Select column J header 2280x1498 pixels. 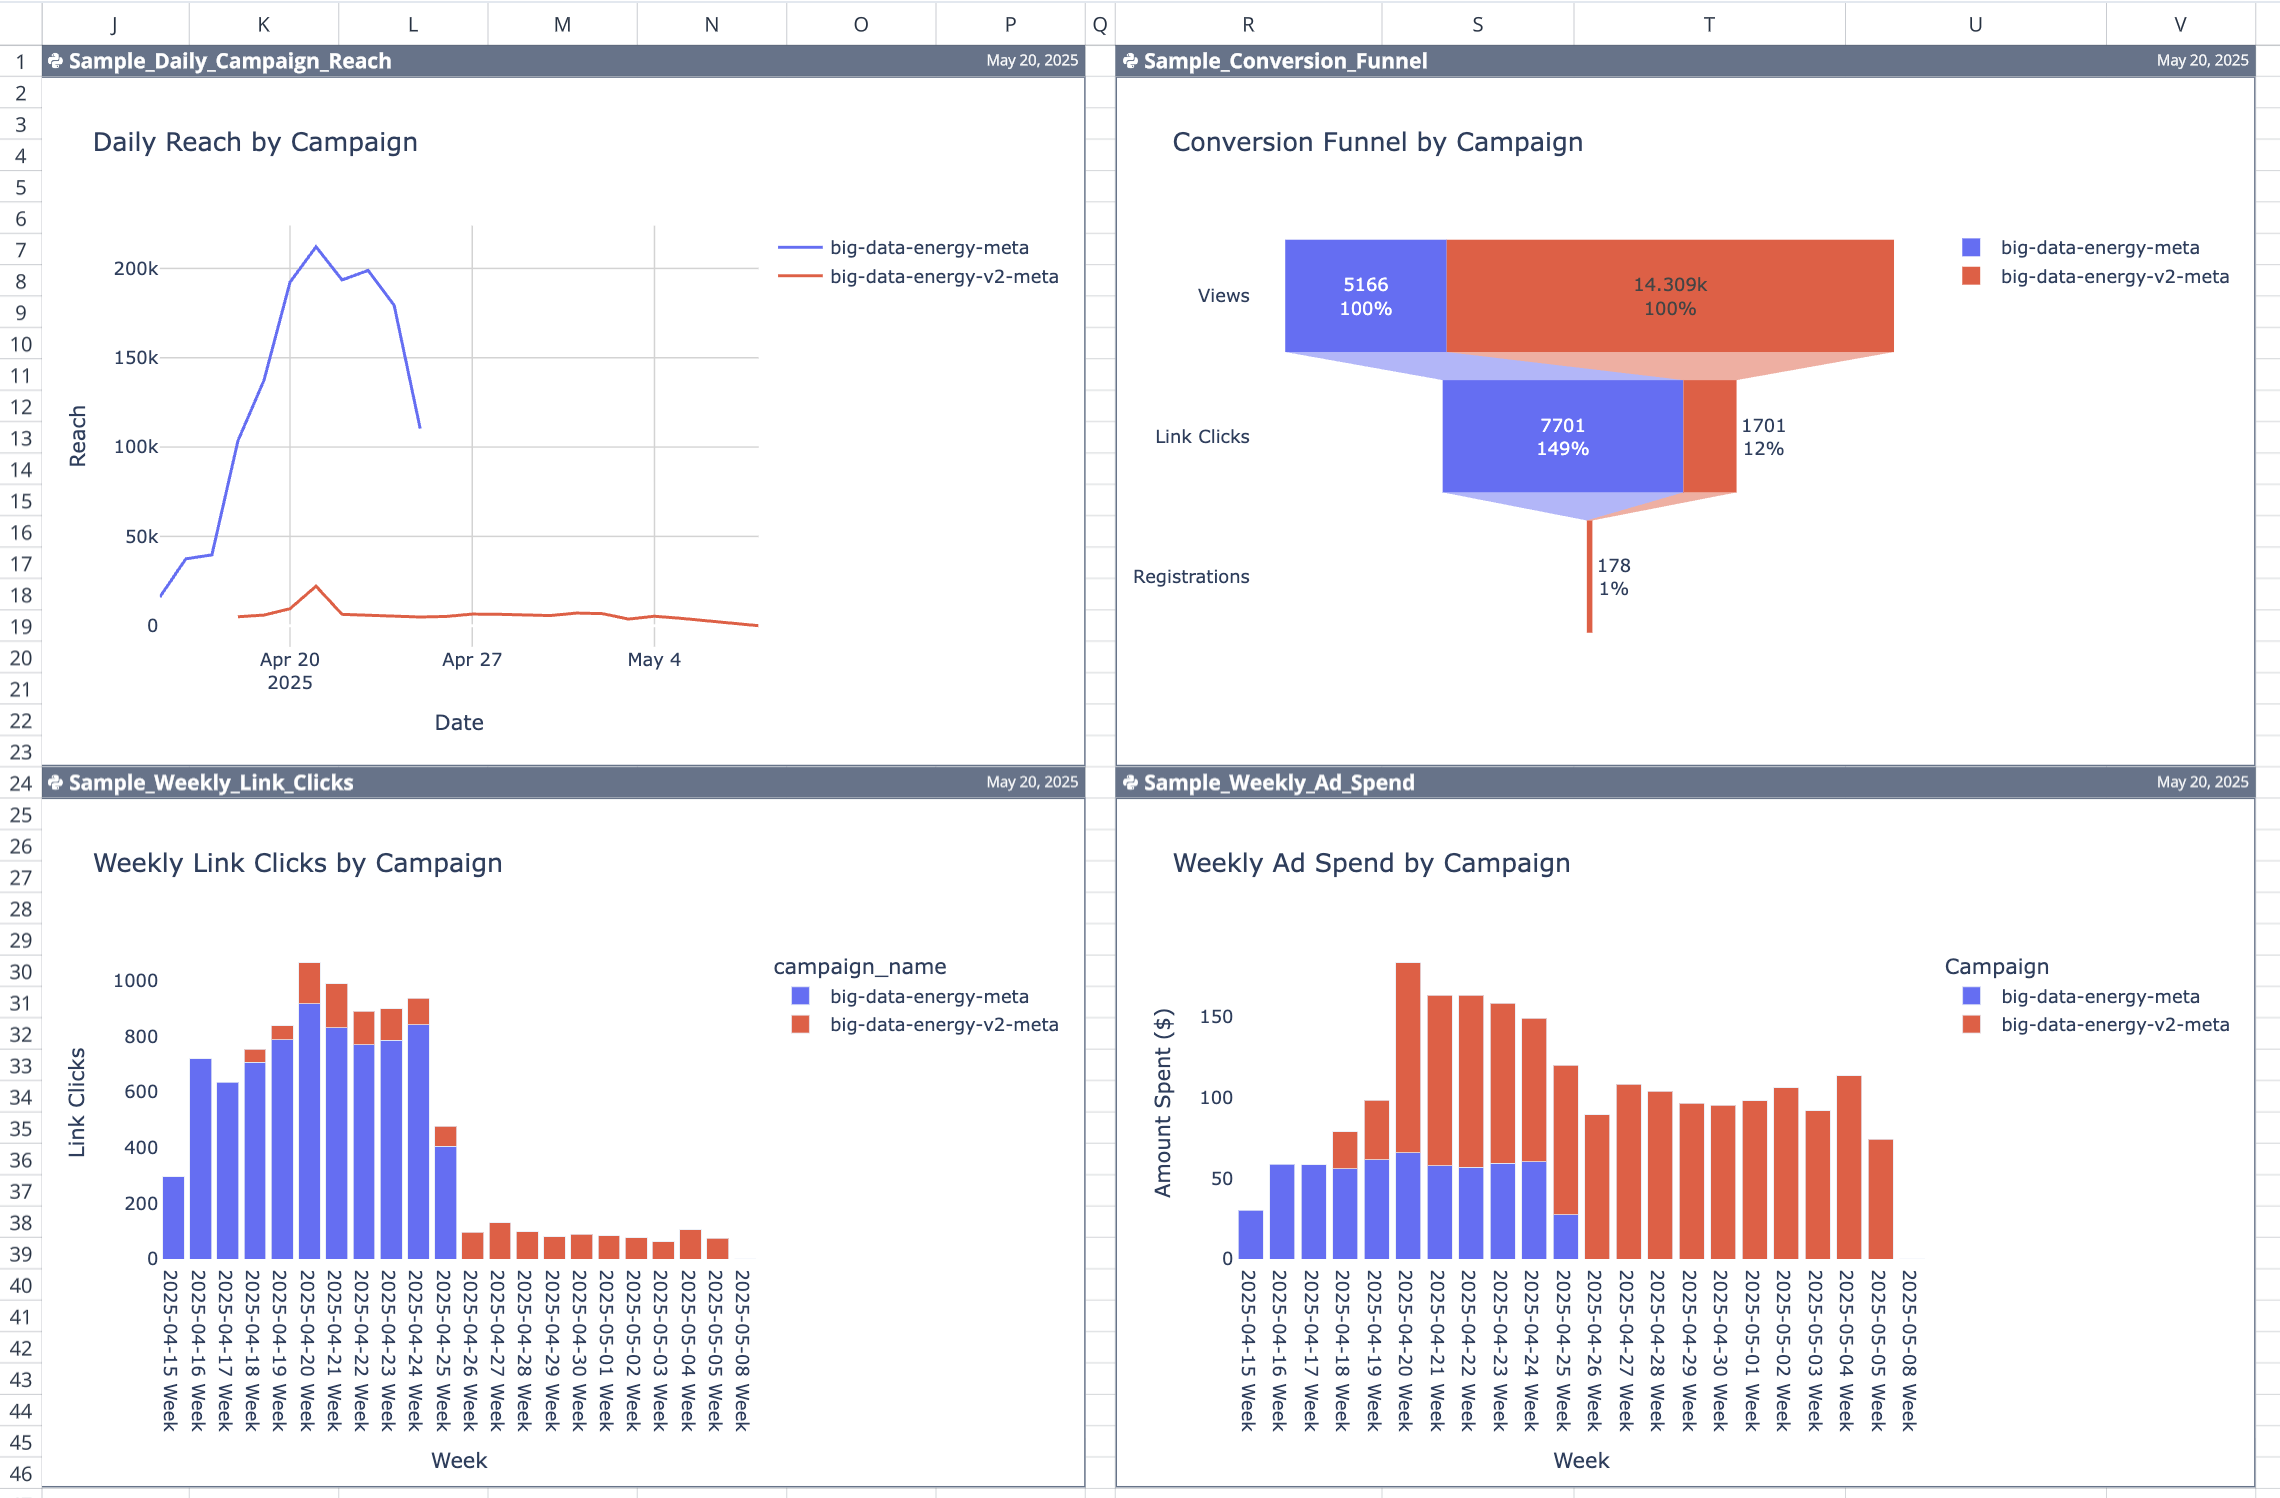(113, 23)
